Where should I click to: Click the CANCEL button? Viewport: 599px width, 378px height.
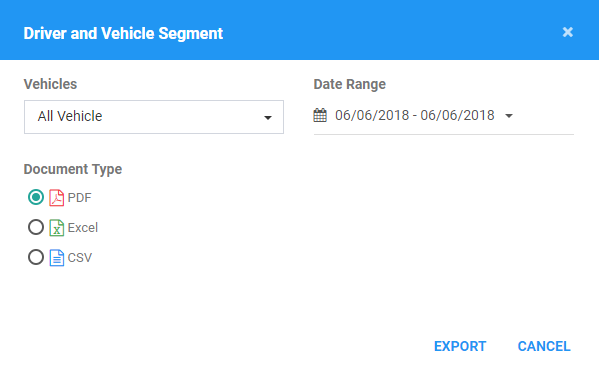coord(544,346)
